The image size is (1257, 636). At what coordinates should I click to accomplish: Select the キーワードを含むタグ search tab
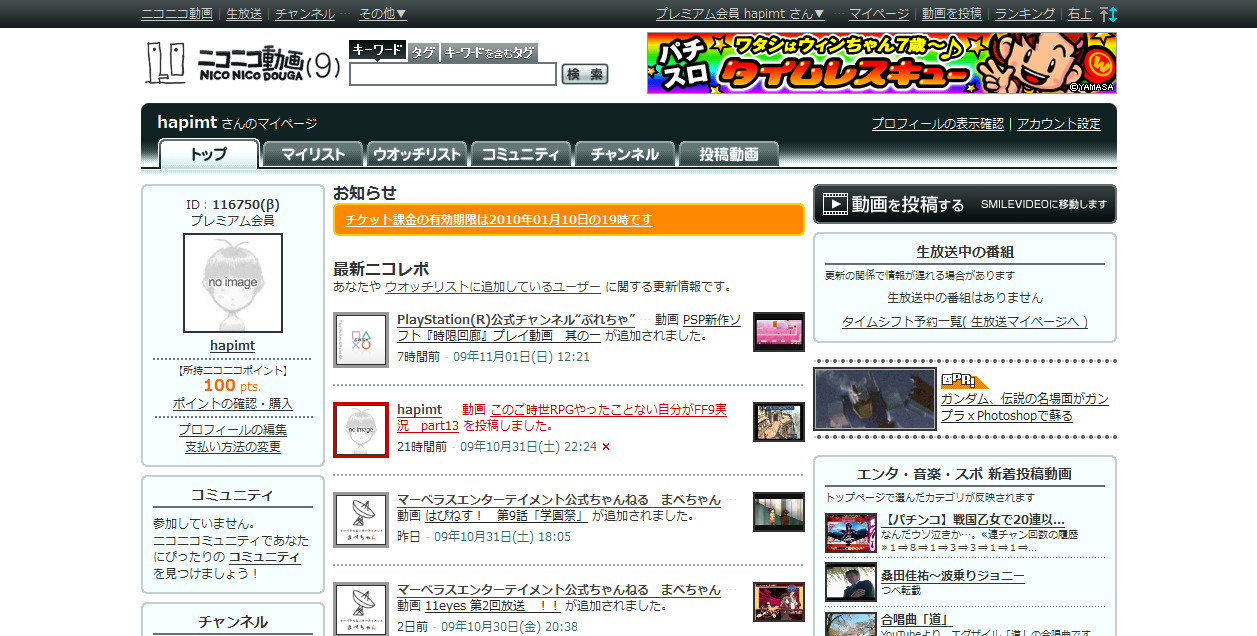point(489,52)
